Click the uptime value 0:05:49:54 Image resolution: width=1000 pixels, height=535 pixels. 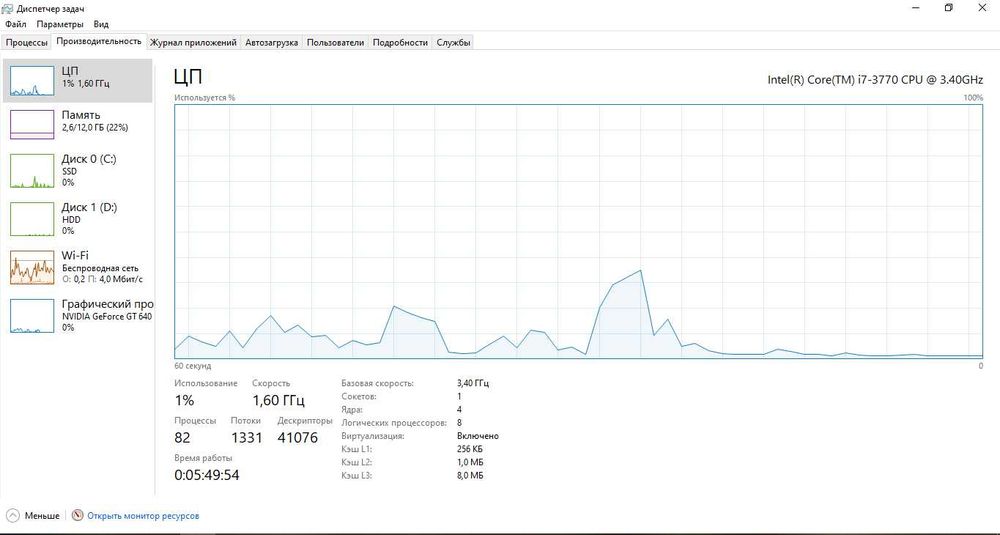207,475
